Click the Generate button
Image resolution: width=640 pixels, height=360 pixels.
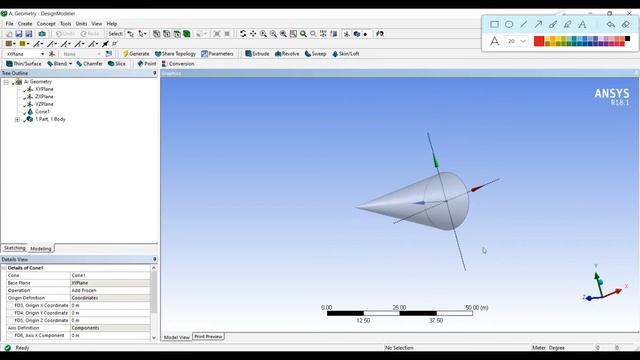coord(136,54)
